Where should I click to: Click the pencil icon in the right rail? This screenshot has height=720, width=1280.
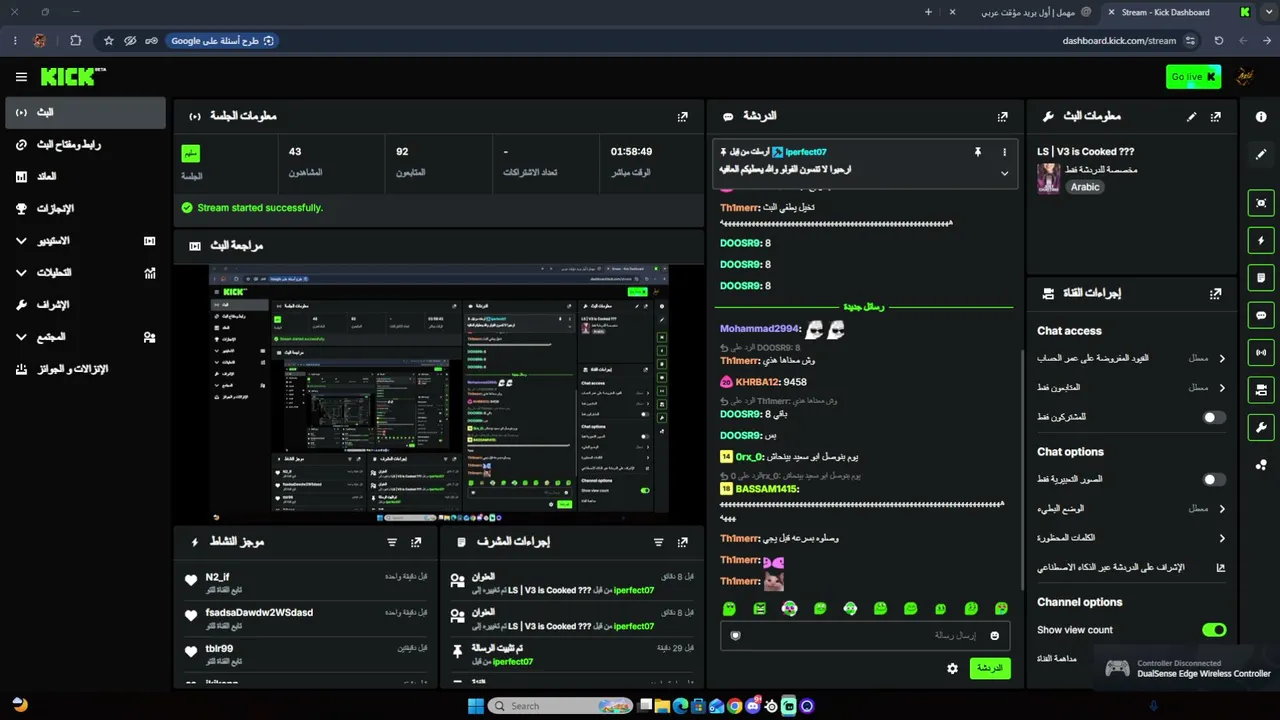(1261, 154)
